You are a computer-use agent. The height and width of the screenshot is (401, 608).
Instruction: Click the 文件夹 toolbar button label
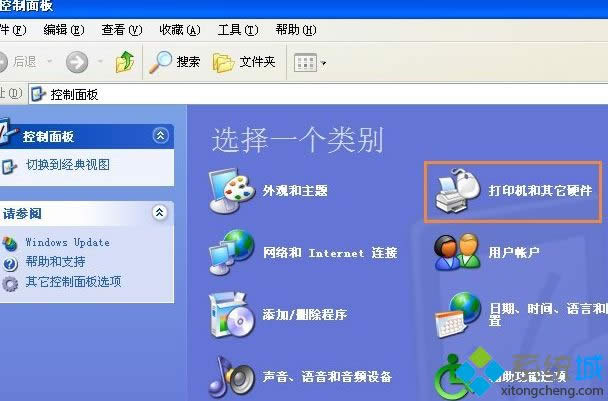[x=257, y=62]
